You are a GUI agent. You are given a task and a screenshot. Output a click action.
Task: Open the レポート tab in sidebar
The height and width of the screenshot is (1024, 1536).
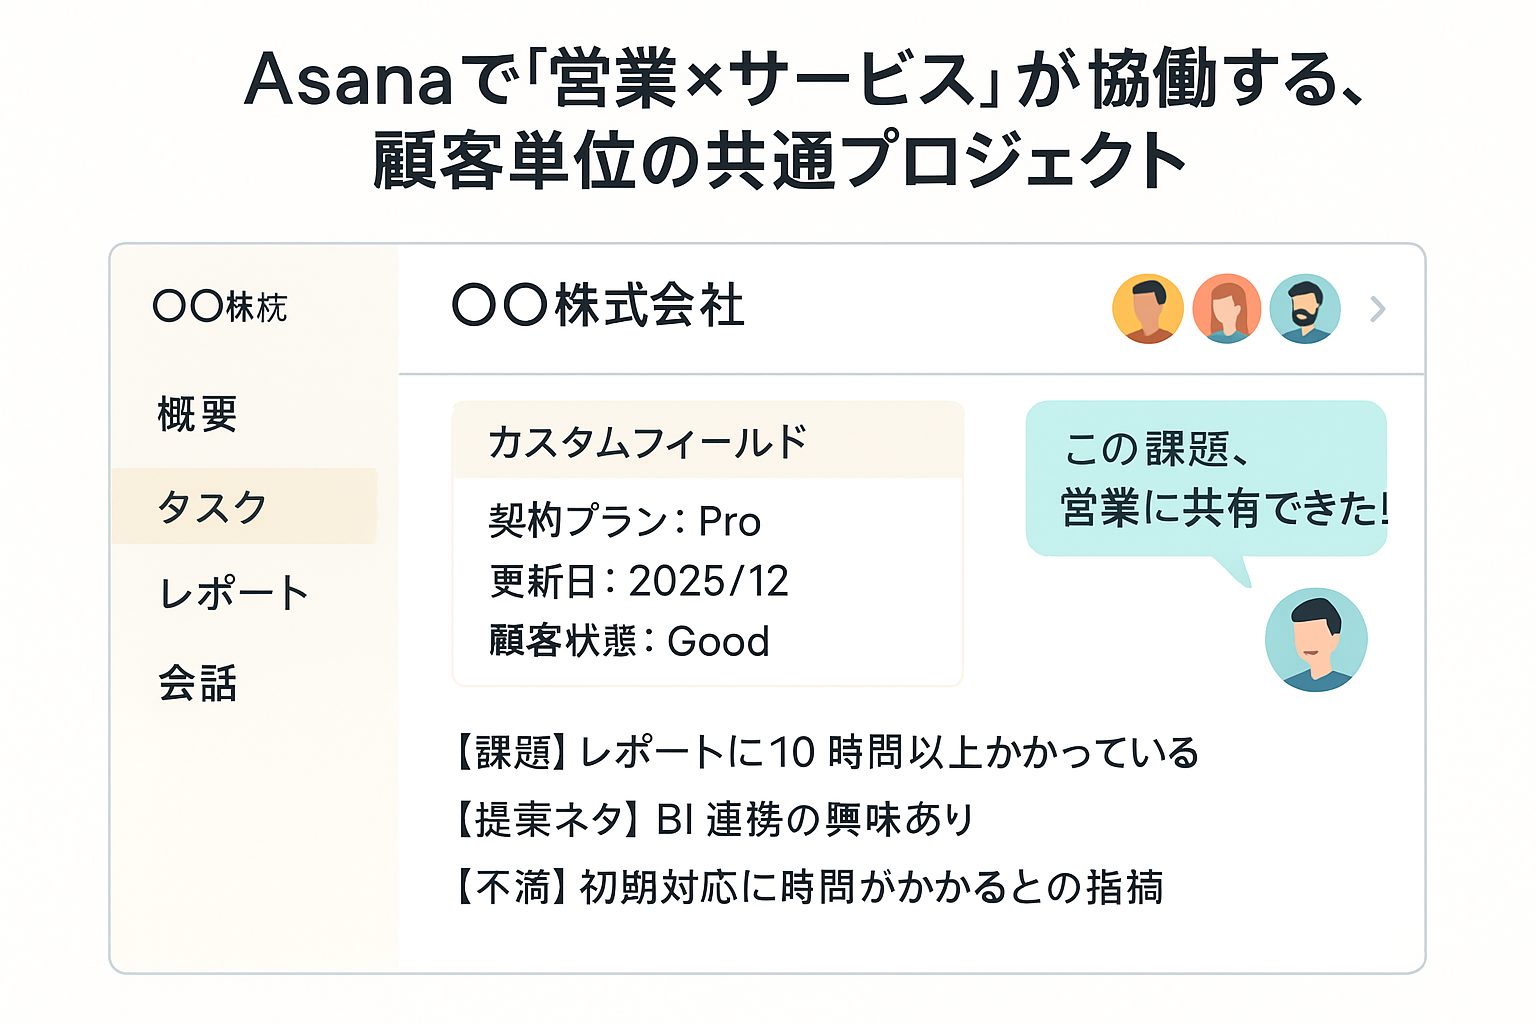pos(233,594)
